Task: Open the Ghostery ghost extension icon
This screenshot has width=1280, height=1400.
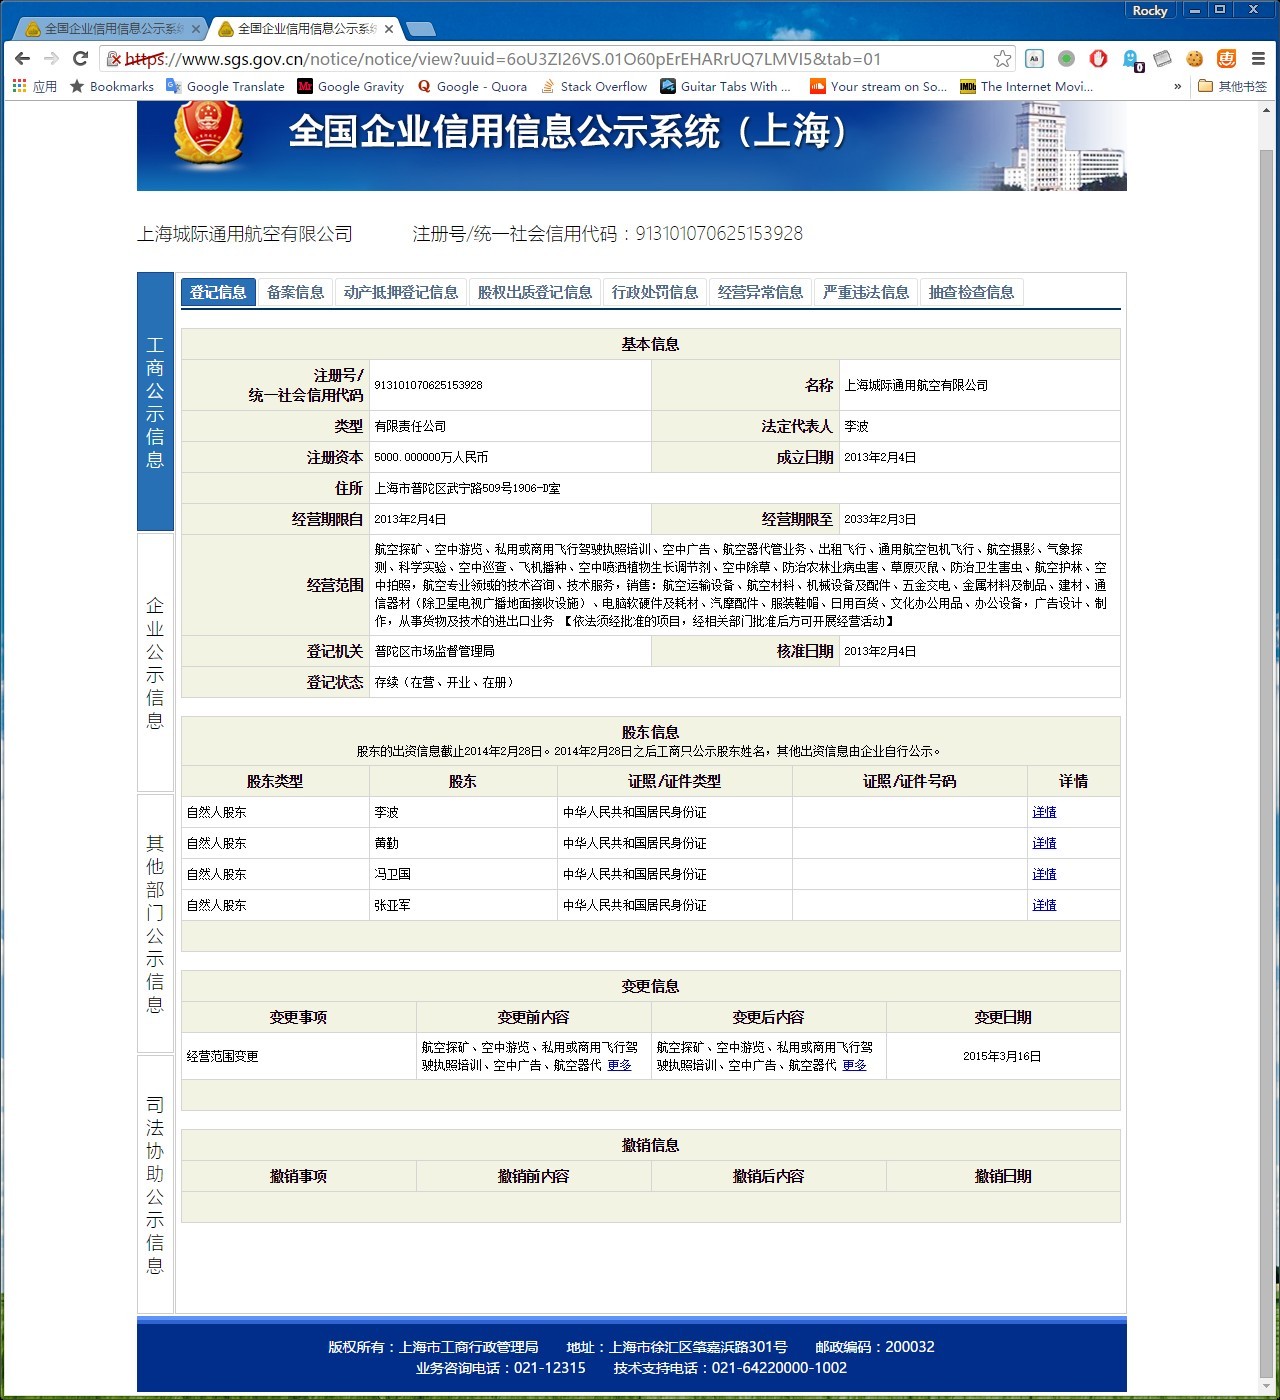Action: 1131,60
